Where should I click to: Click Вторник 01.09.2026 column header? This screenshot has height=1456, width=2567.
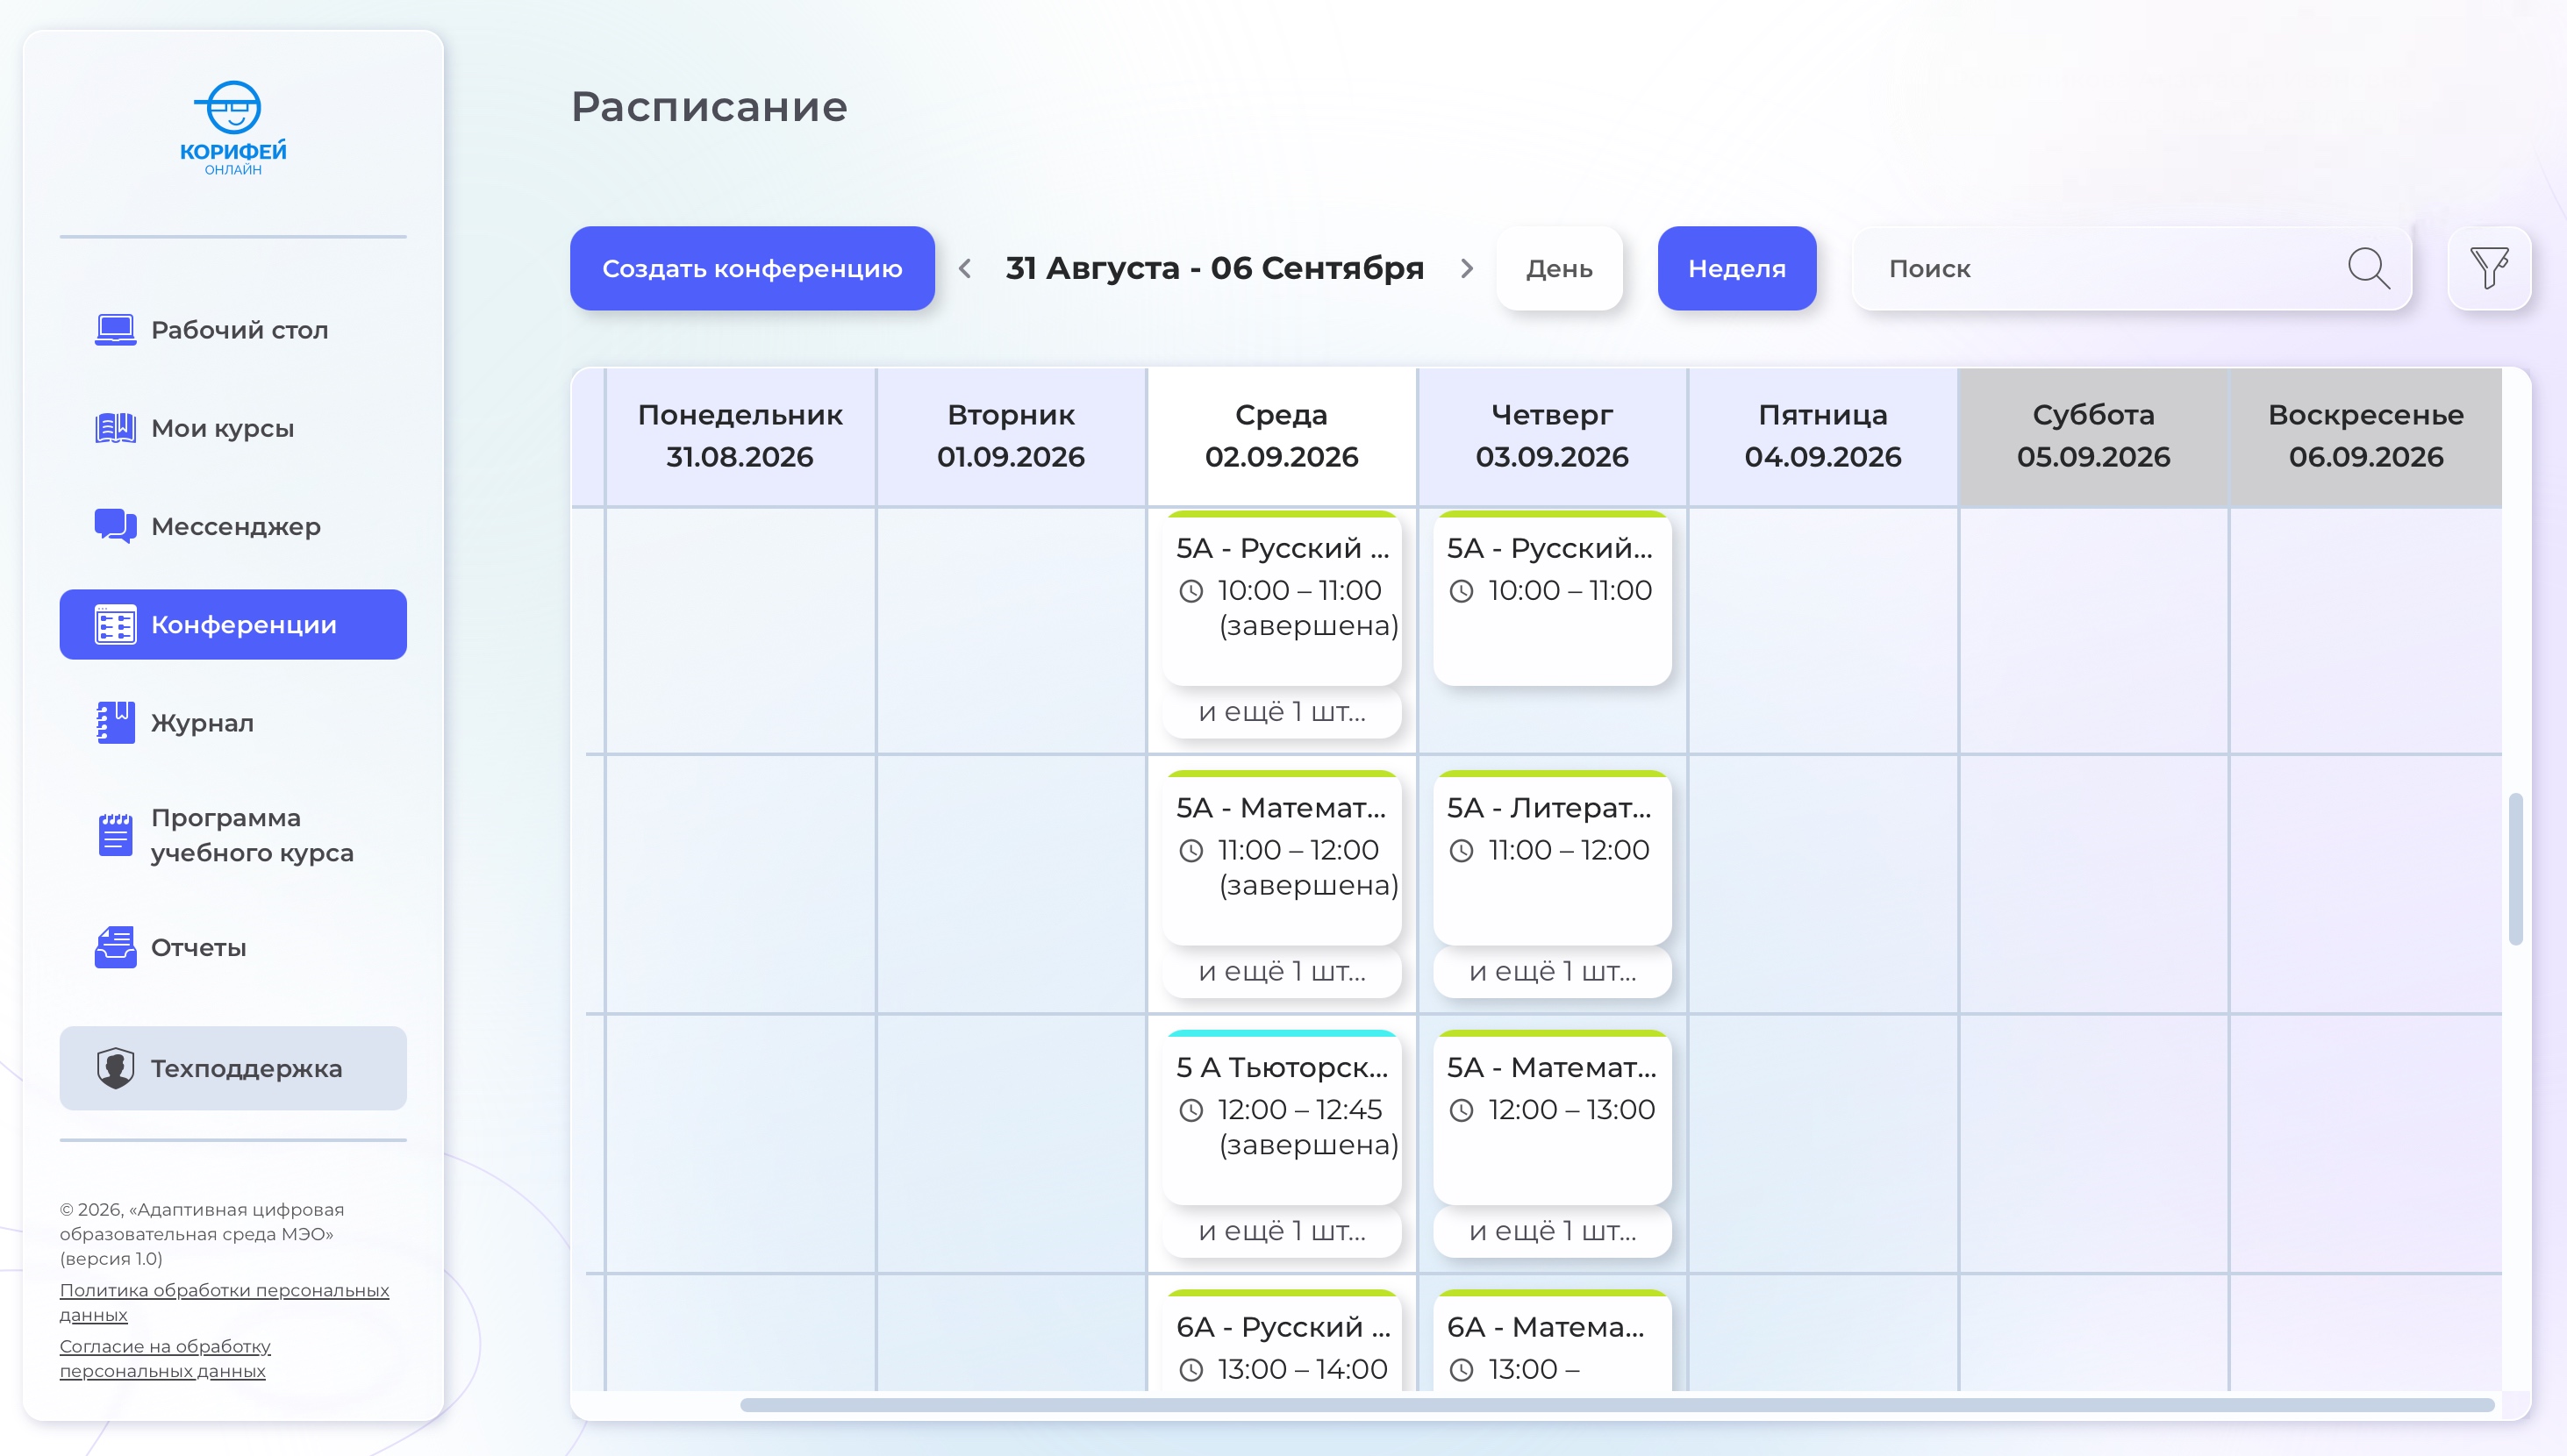1011,436
